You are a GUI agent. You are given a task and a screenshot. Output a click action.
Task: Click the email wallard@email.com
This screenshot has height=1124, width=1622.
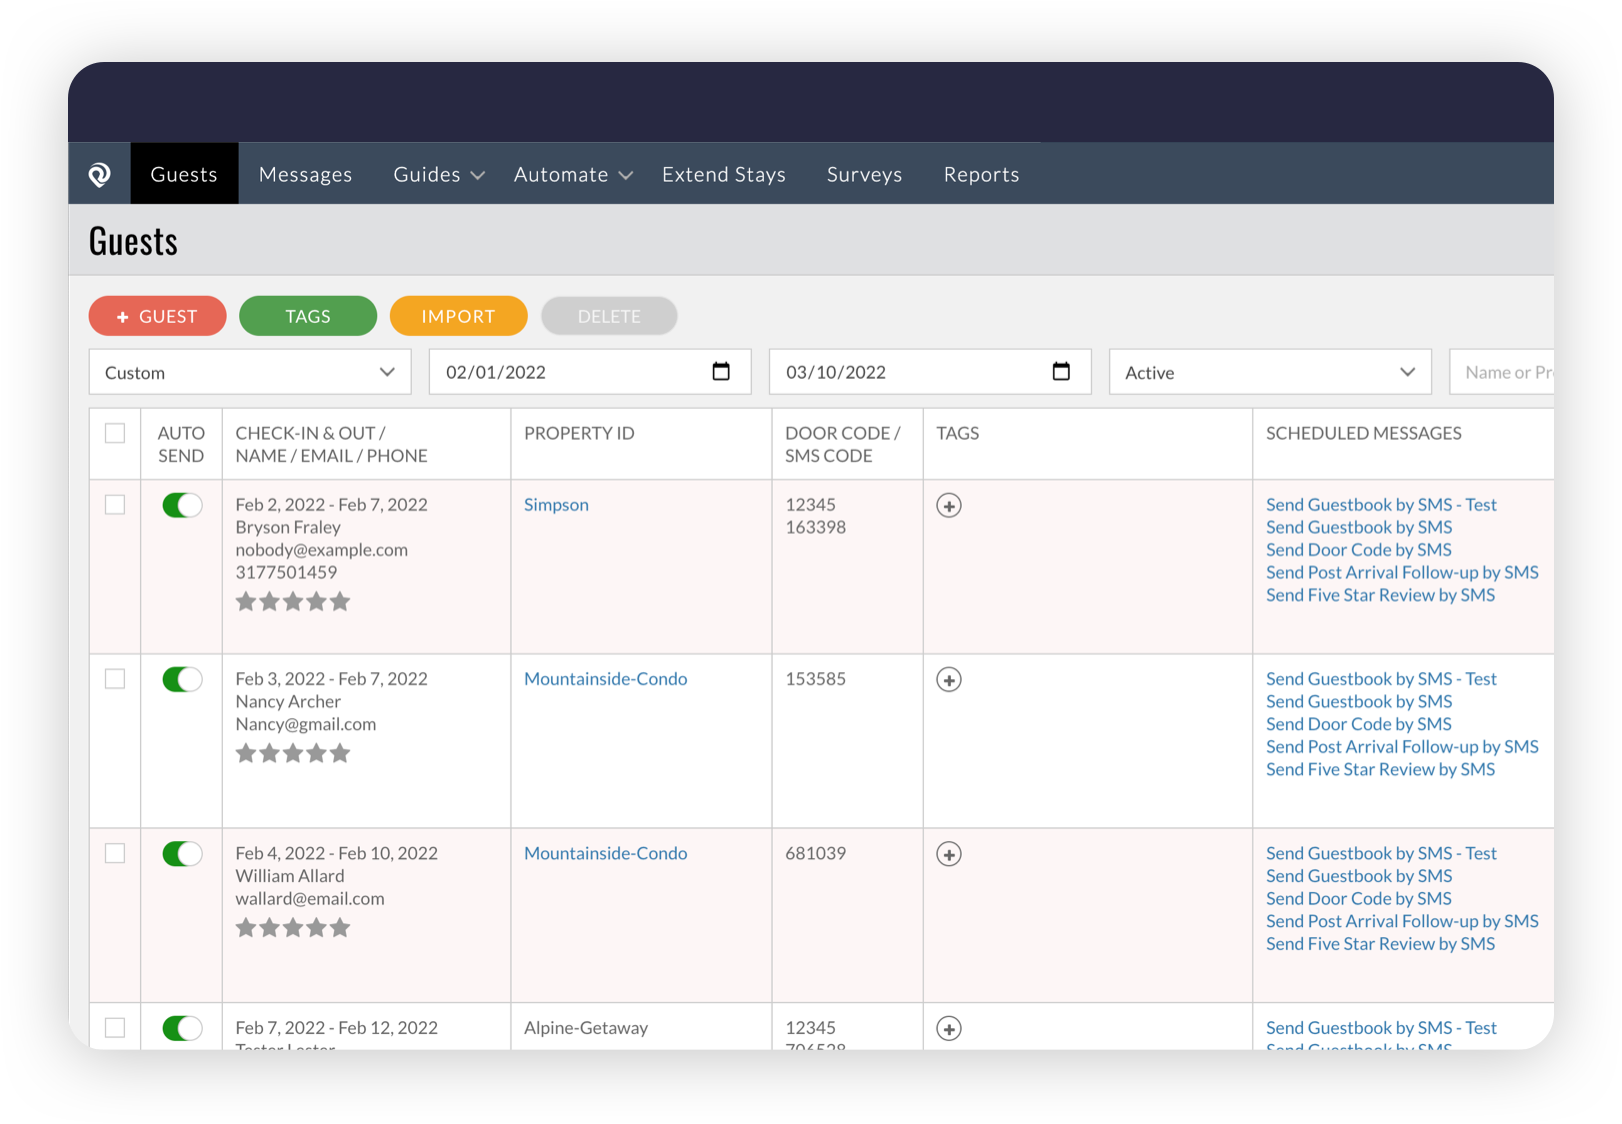click(x=310, y=899)
